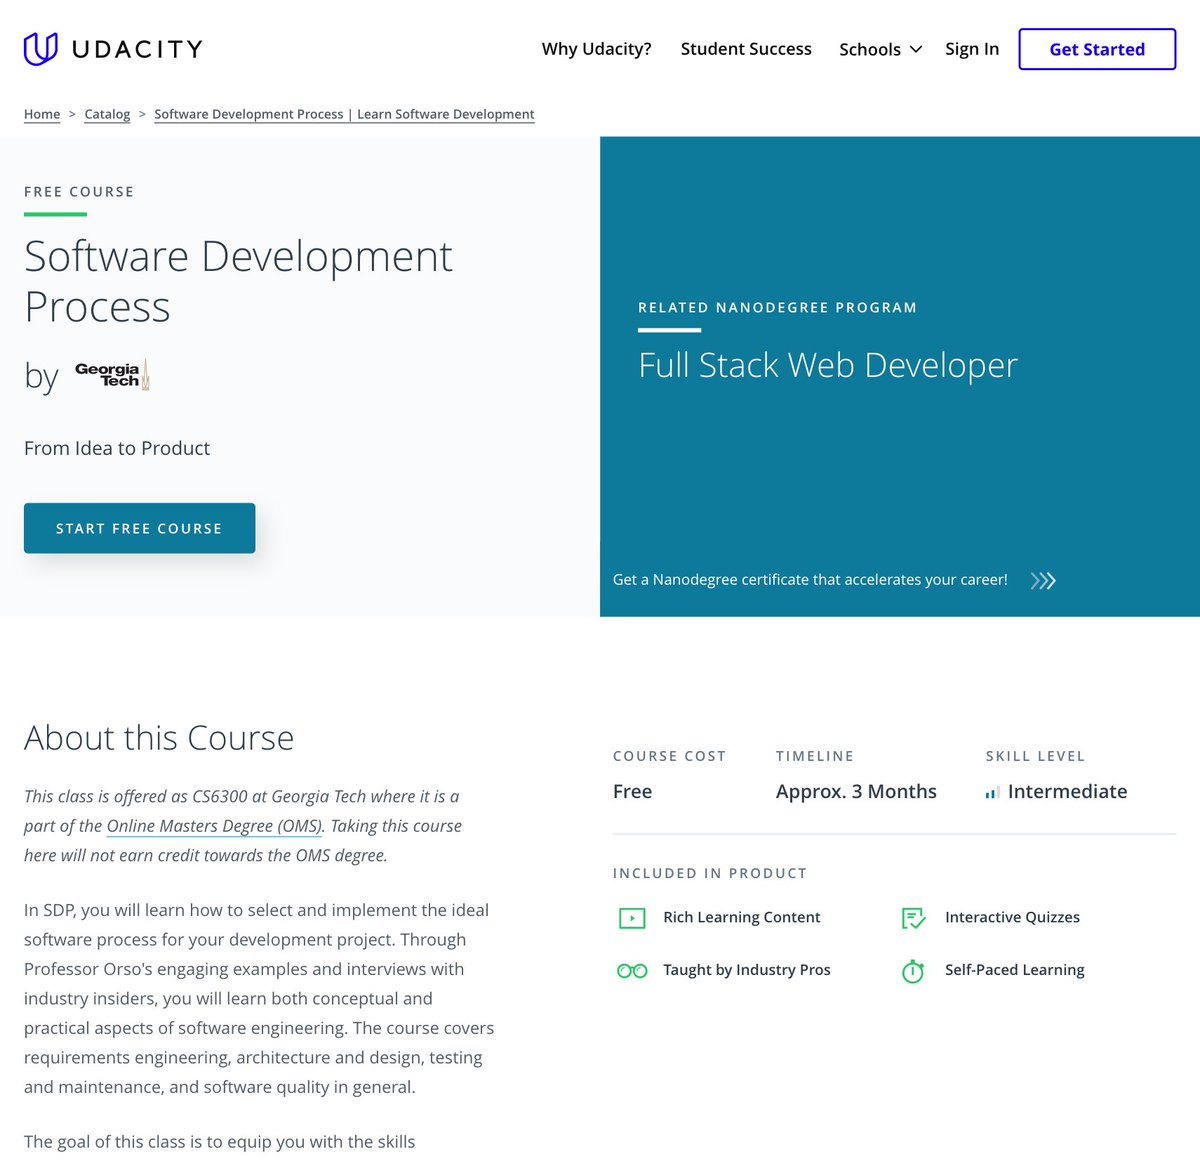Screen dimensions: 1200x1161
Task: Click the Get a Nanodegree certificate text
Action: pos(810,580)
